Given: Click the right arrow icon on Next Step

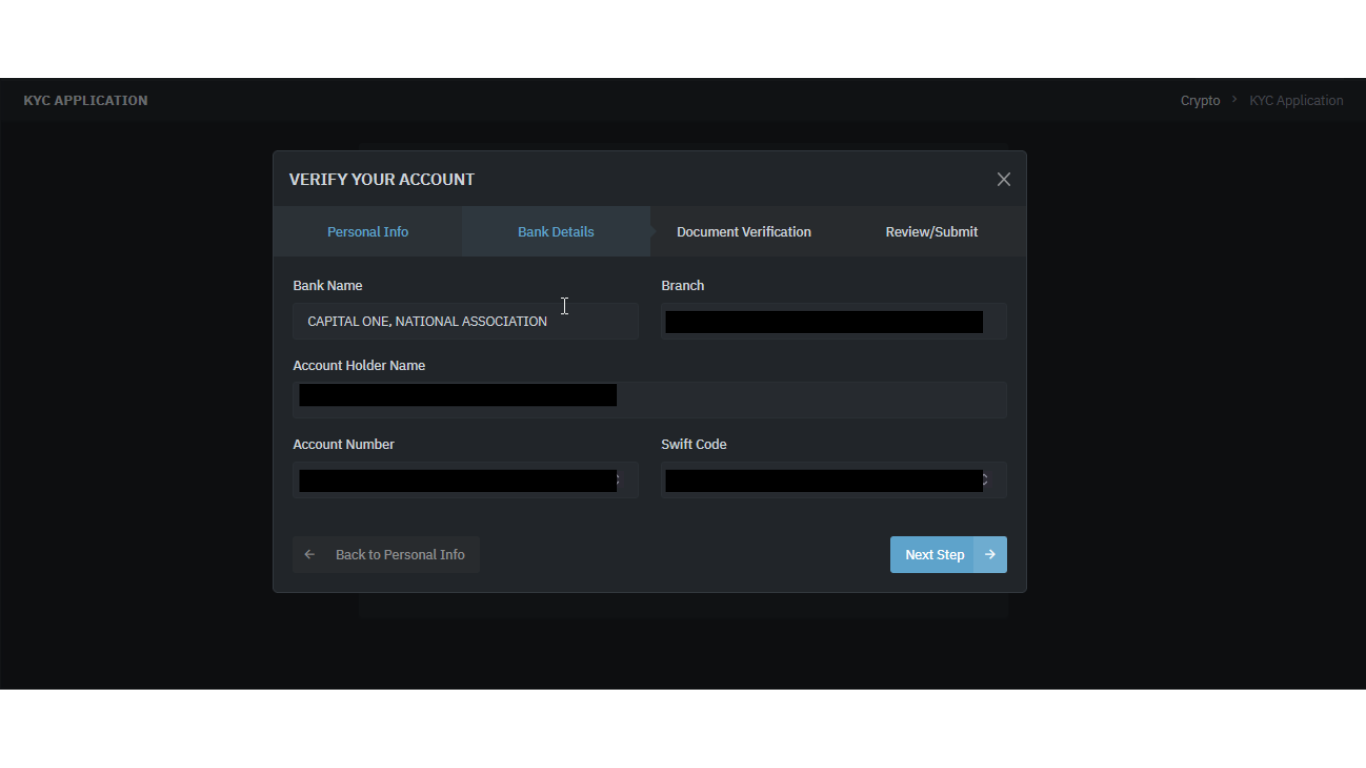Looking at the screenshot, I should tap(990, 555).
